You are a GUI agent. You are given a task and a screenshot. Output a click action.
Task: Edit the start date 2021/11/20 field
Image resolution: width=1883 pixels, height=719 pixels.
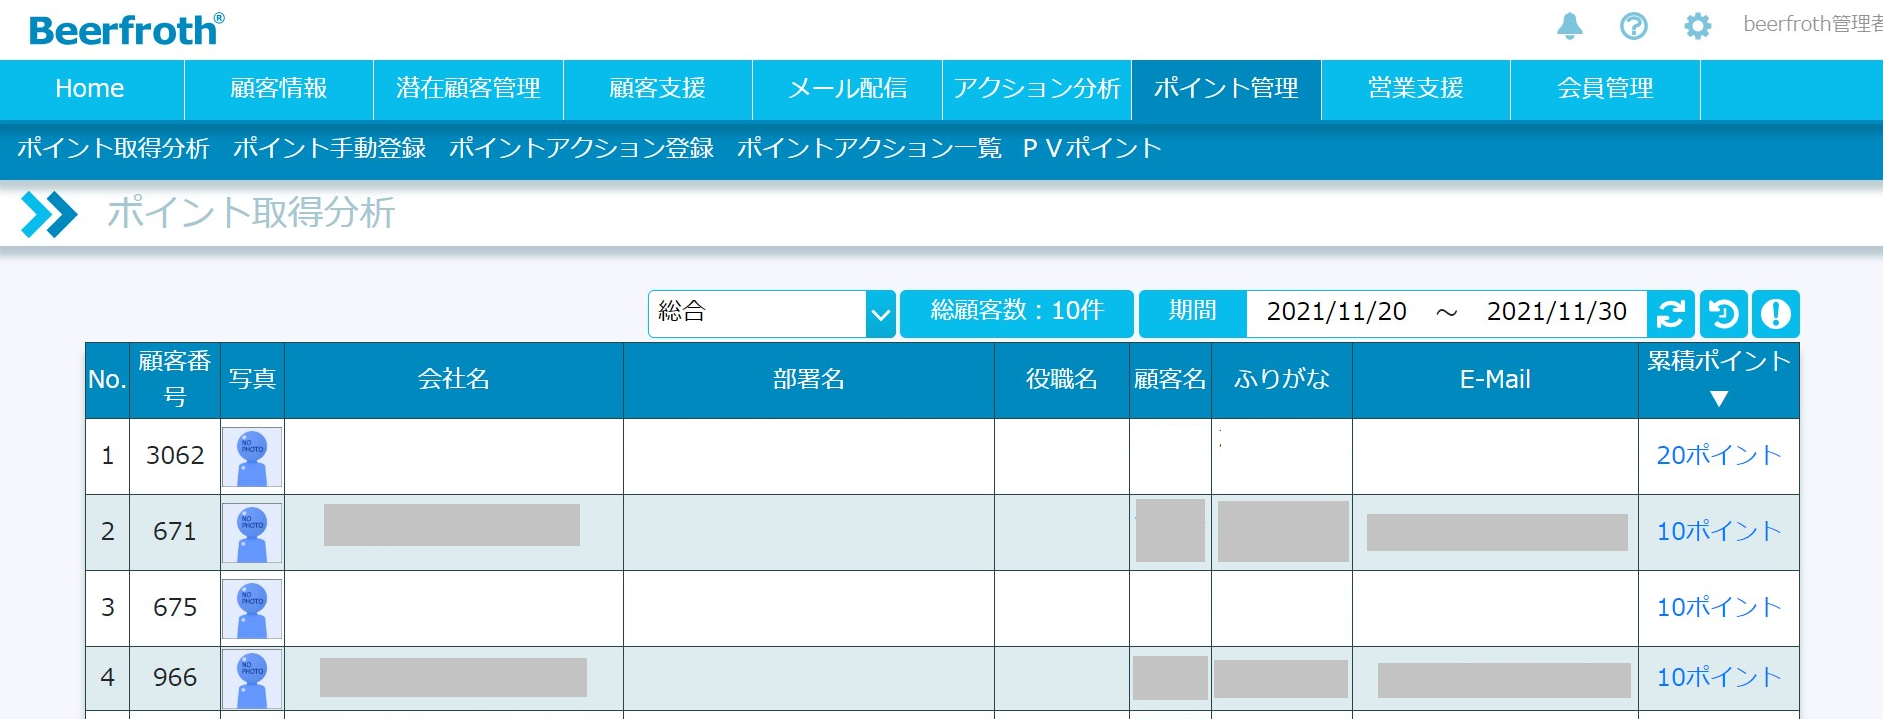tap(1336, 312)
